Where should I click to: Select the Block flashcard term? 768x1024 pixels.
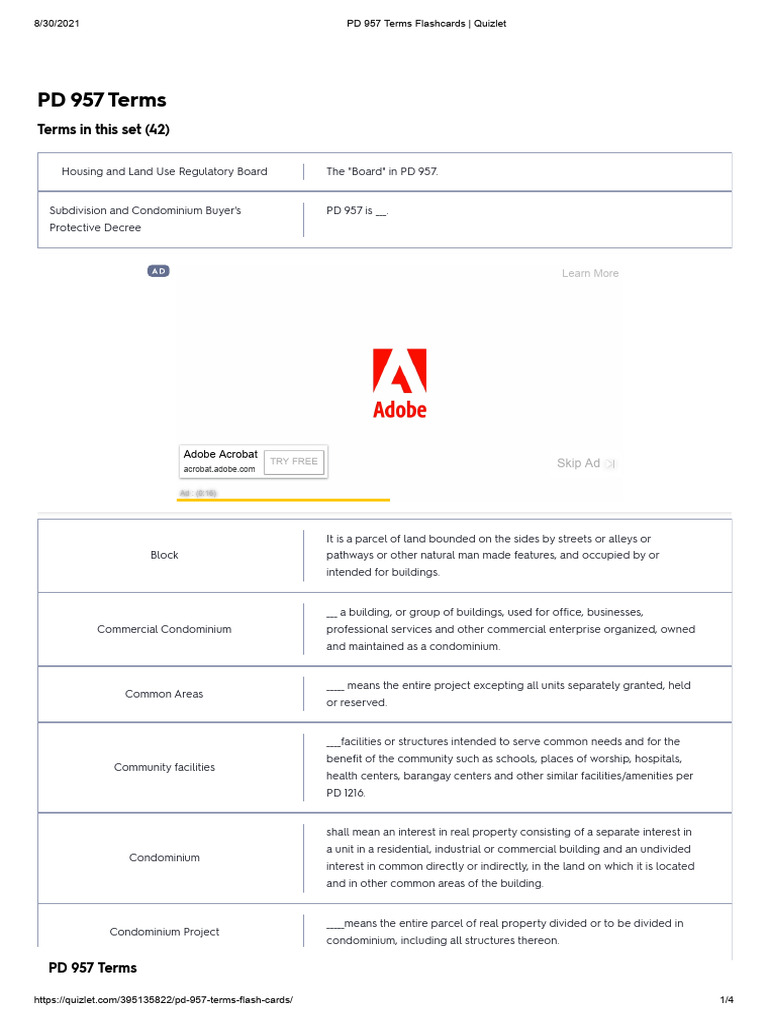[x=164, y=555]
